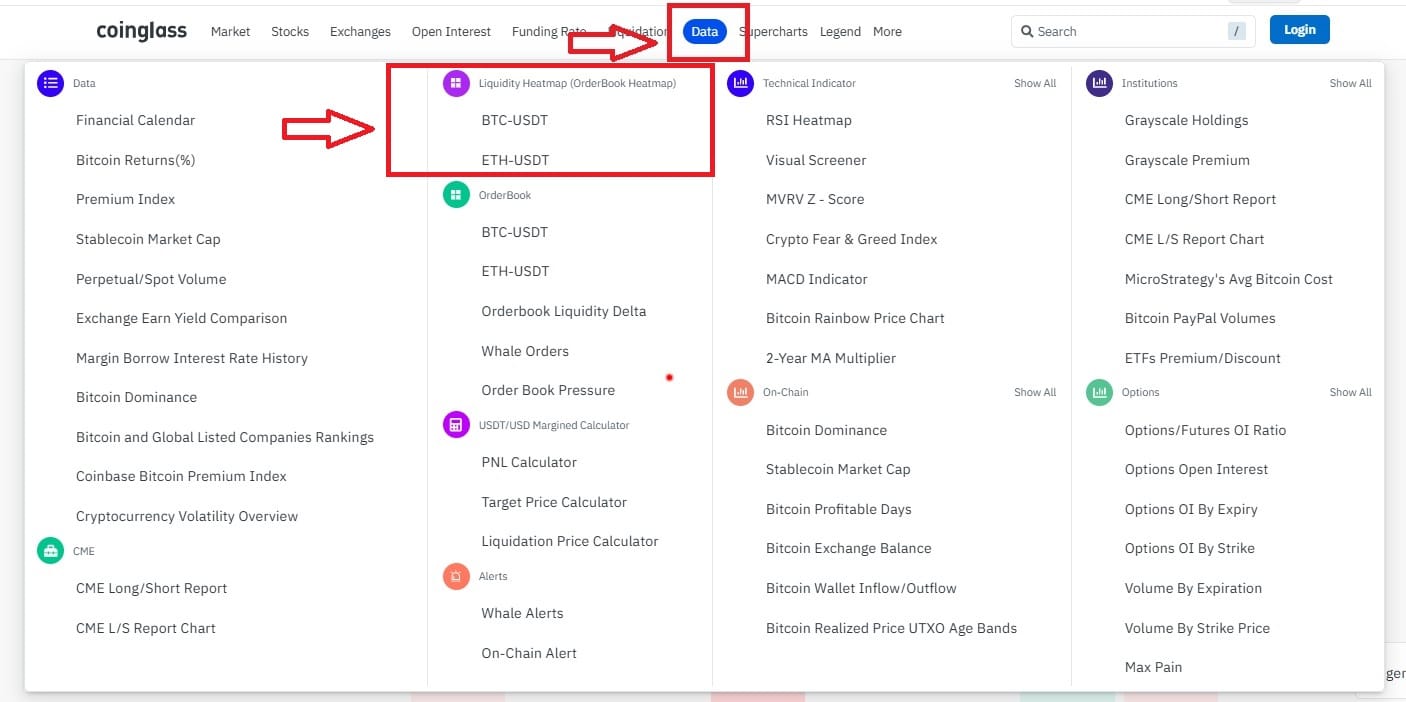Click the OrderBook category icon
Screen dimensions: 1406x702
(456, 195)
